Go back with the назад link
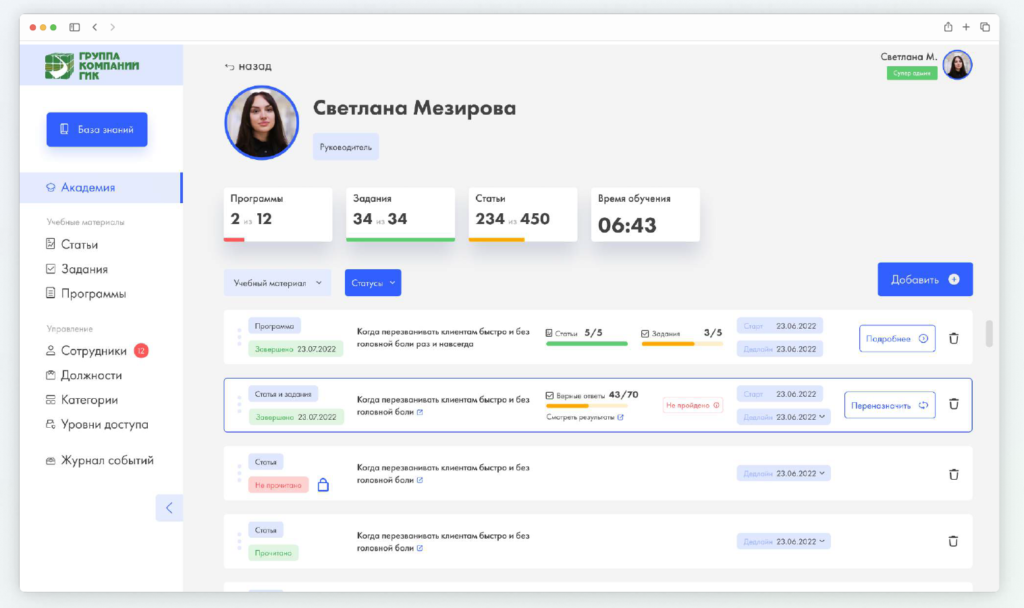This screenshot has height=608, width=1024. pos(248,66)
